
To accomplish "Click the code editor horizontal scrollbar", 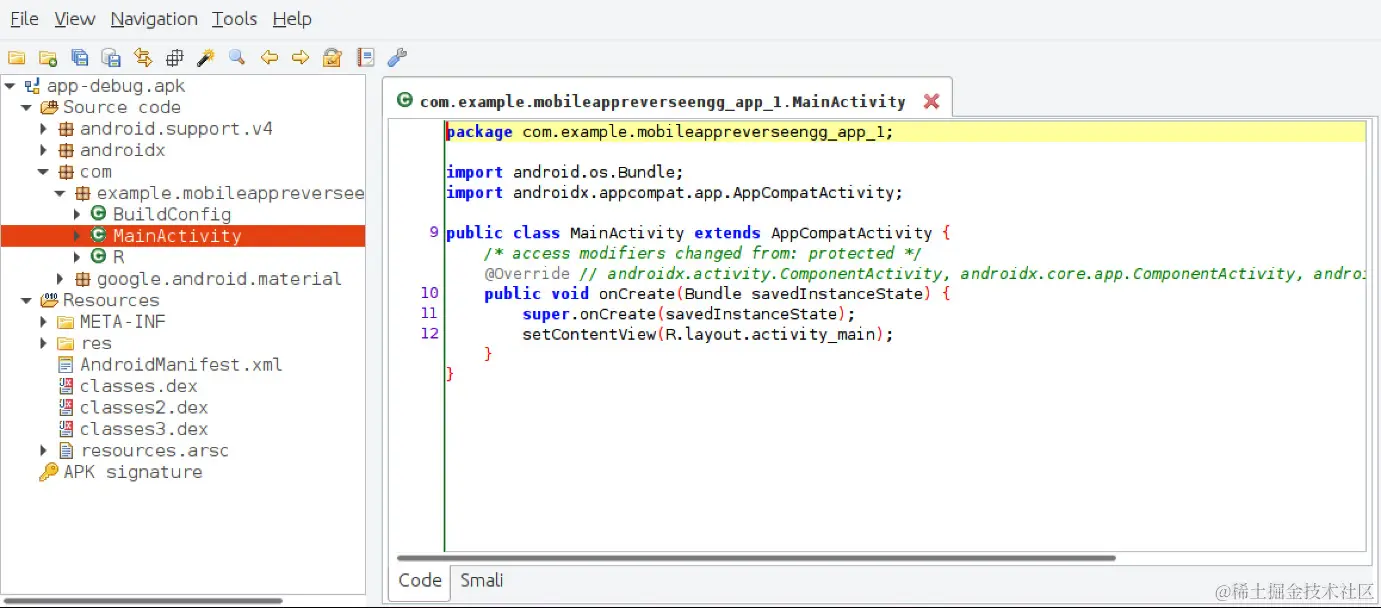I will [x=756, y=558].
